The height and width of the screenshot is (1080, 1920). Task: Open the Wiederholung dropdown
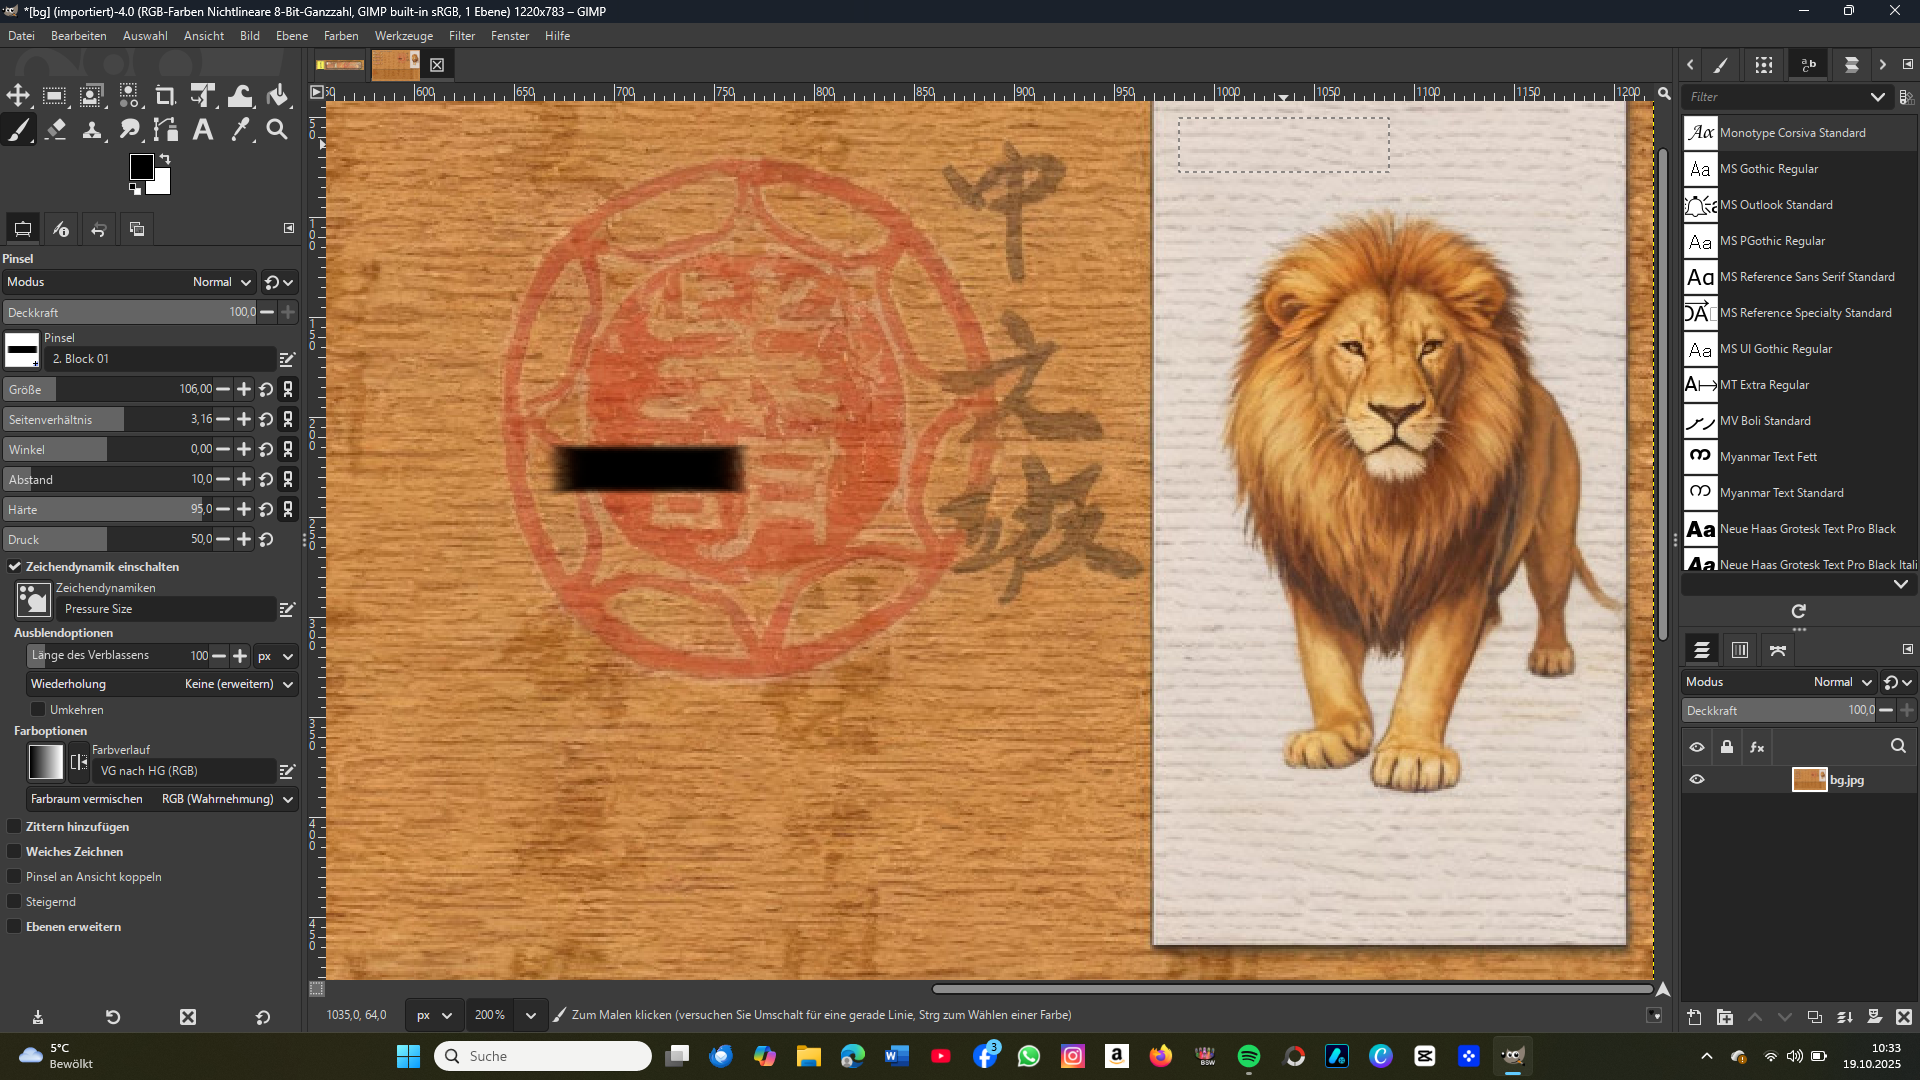[238, 684]
